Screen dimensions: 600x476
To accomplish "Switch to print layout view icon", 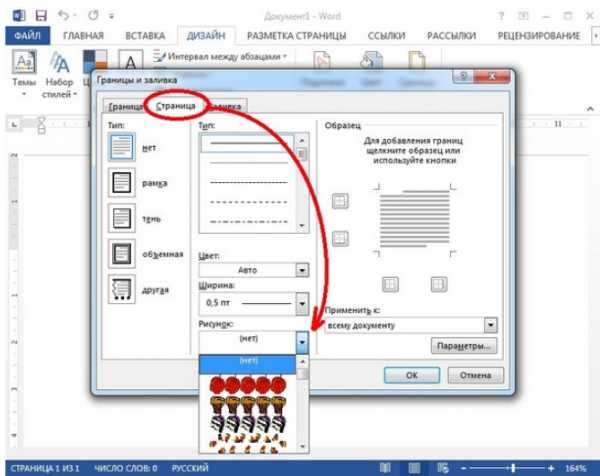I will point(414,468).
